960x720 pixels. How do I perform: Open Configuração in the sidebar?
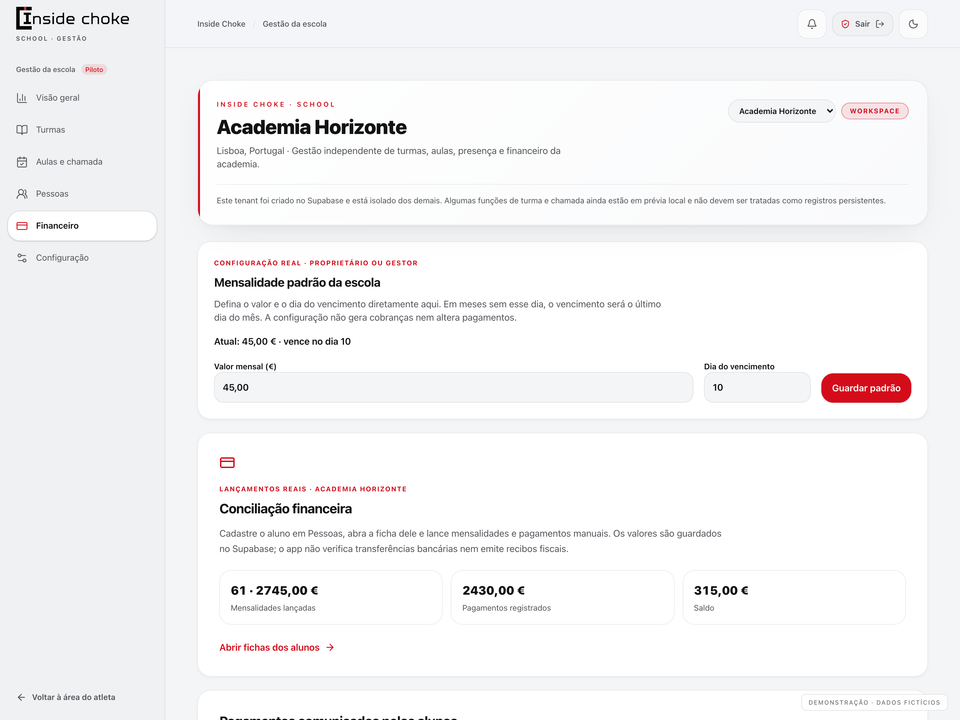coord(82,258)
